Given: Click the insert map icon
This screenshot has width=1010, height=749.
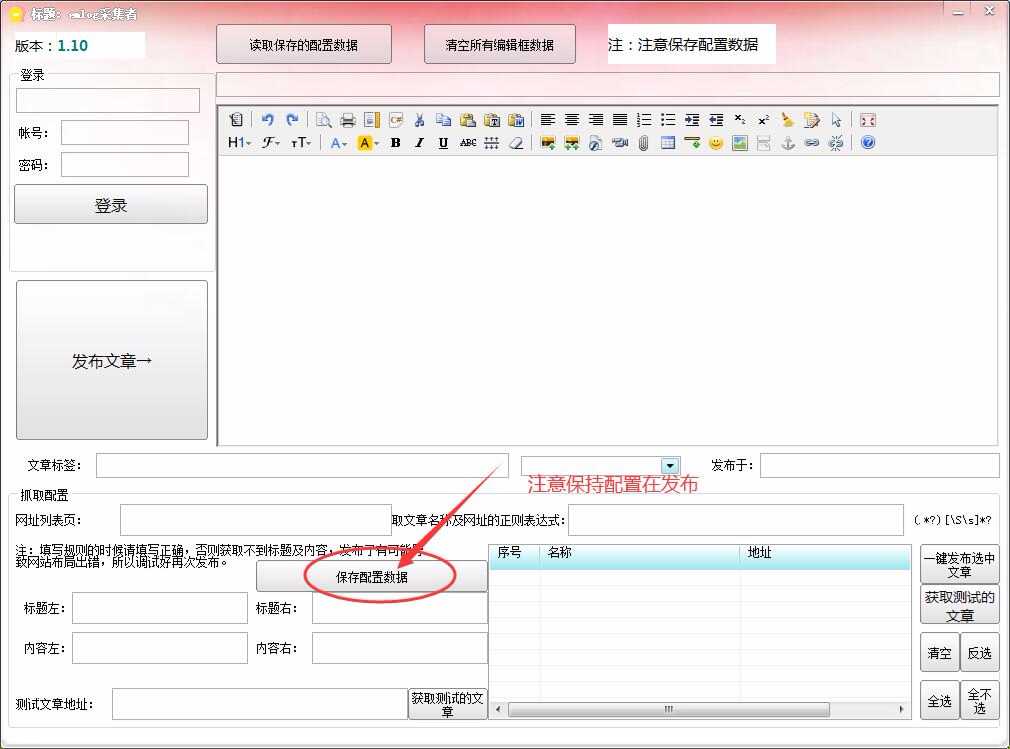Looking at the screenshot, I should 739,142.
